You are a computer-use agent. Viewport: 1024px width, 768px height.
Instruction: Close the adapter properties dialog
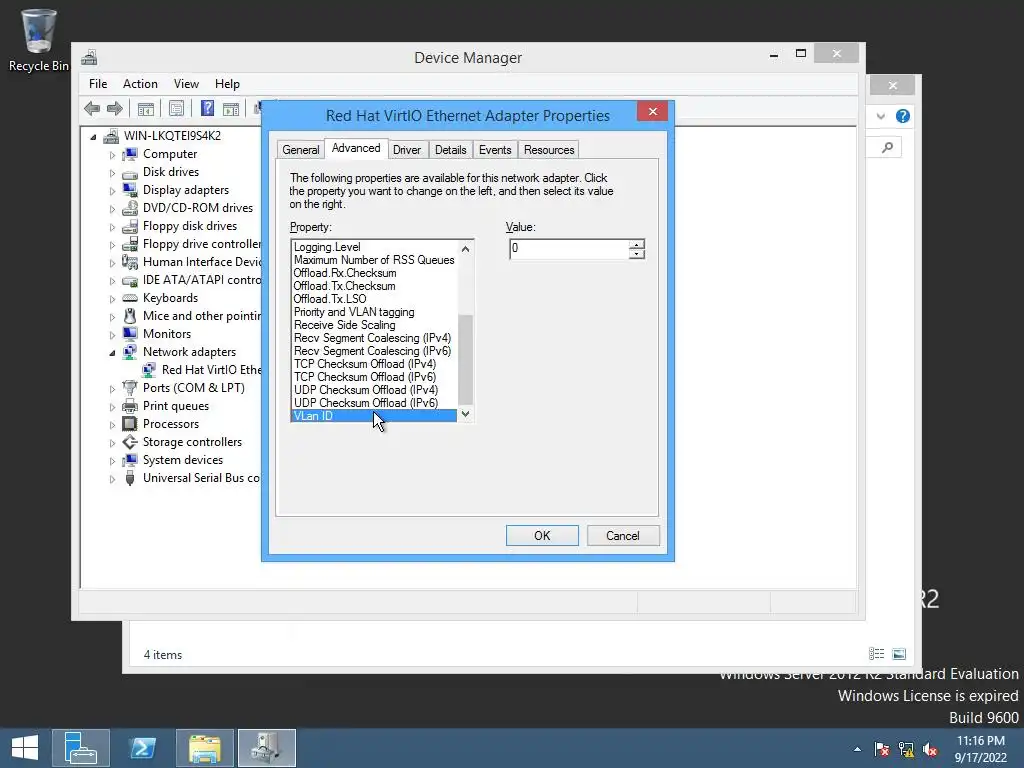pos(652,112)
